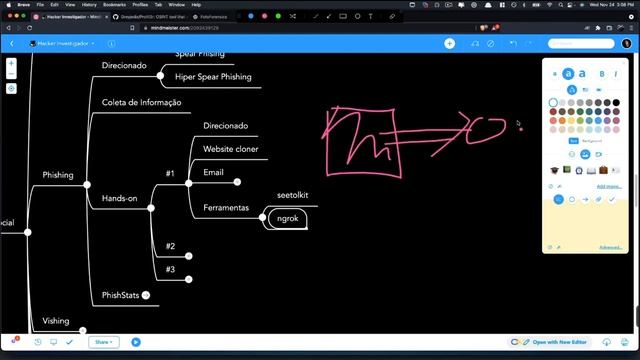Open the notifications icon in footer
The width and height of the screenshot is (640, 360).
click(x=15, y=340)
